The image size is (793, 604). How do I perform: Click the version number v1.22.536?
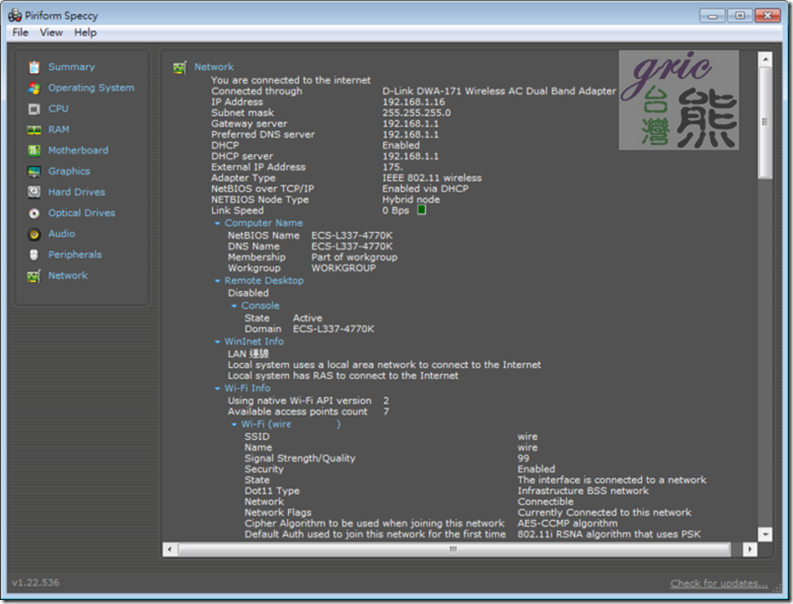(35, 582)
